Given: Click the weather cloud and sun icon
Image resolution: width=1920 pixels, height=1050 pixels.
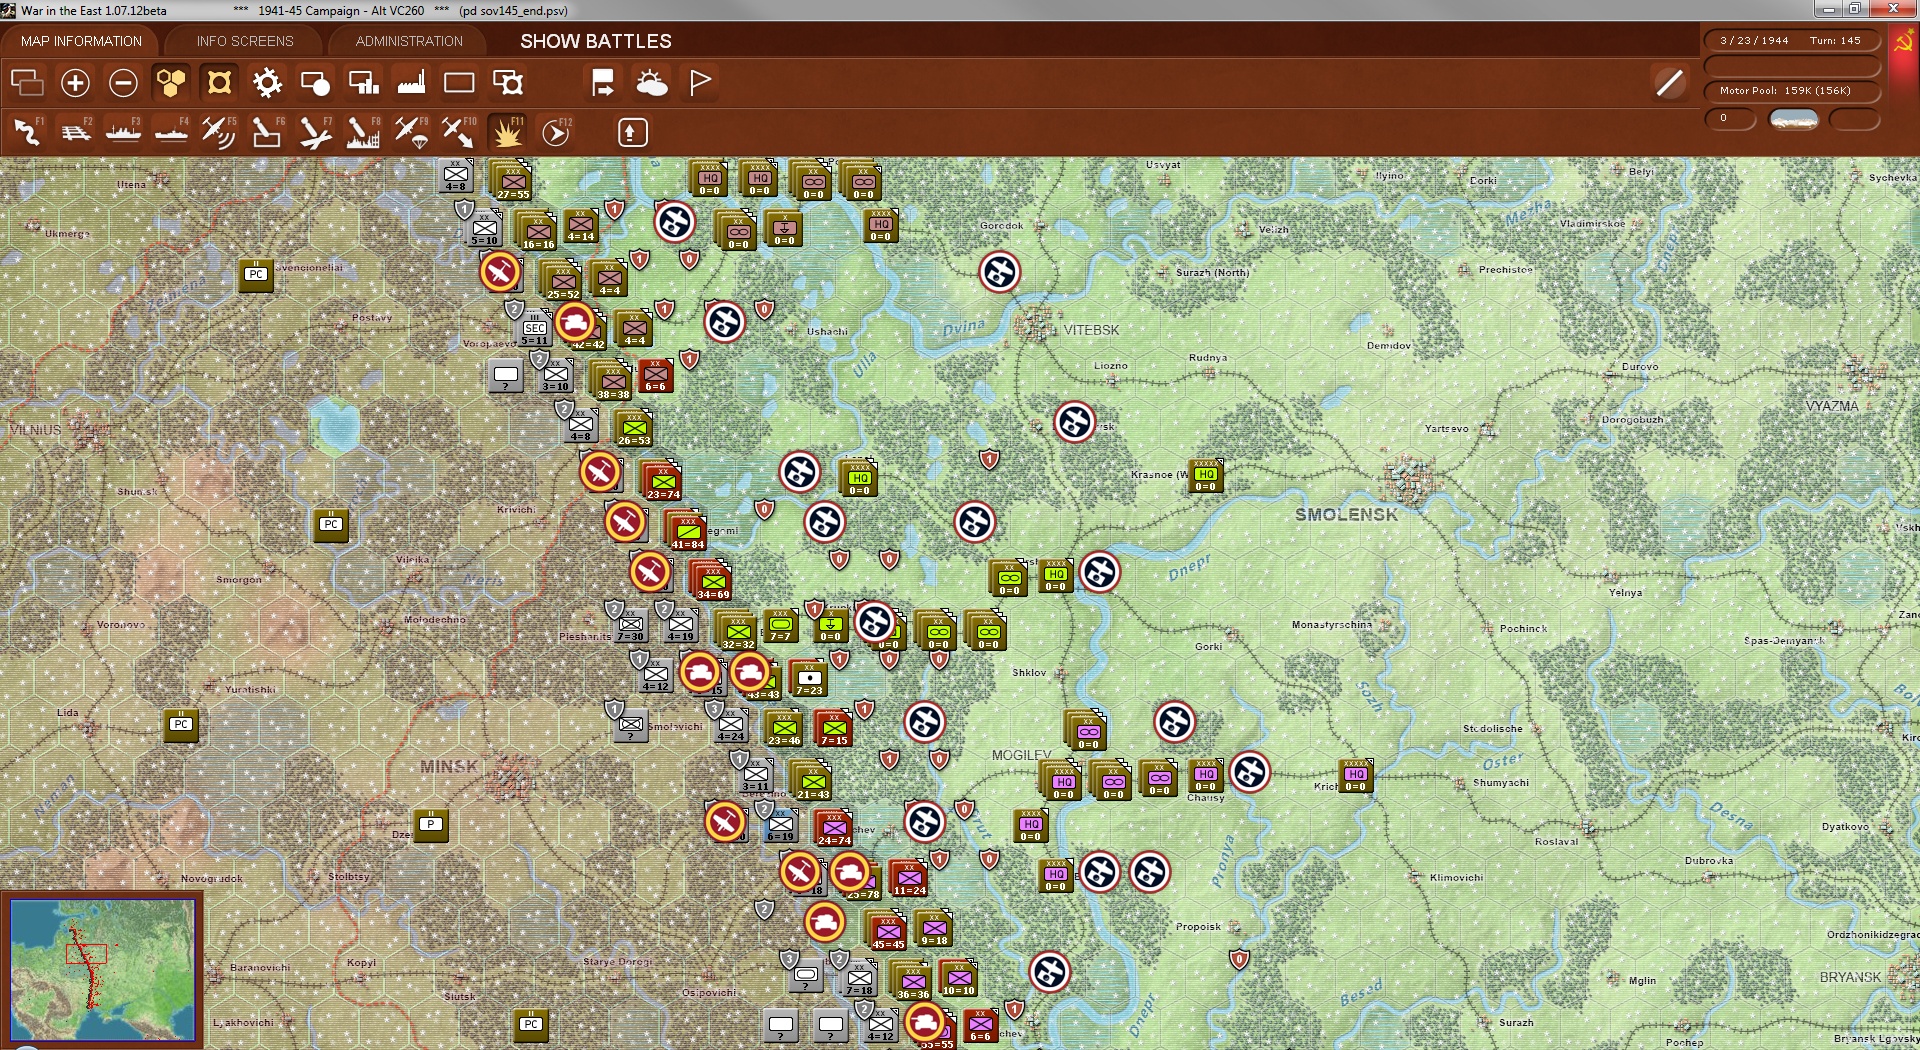Looking at the screenshot, I should pyautogui.click(x=652, y=82).
